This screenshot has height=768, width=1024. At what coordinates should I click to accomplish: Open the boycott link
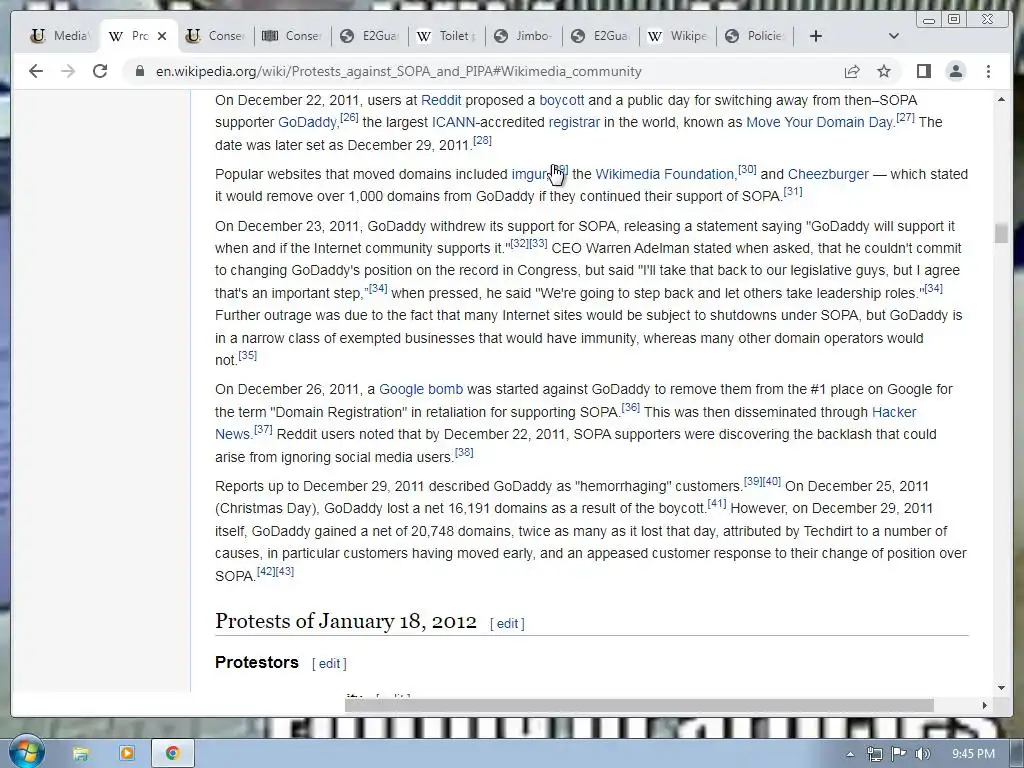[x=562, y=100]
